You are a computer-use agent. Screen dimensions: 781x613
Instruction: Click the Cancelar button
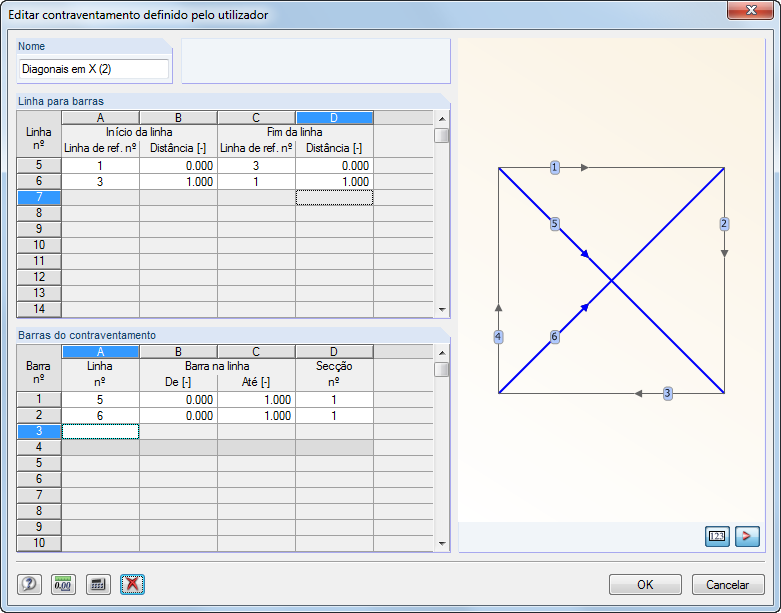tap(728, 585)
